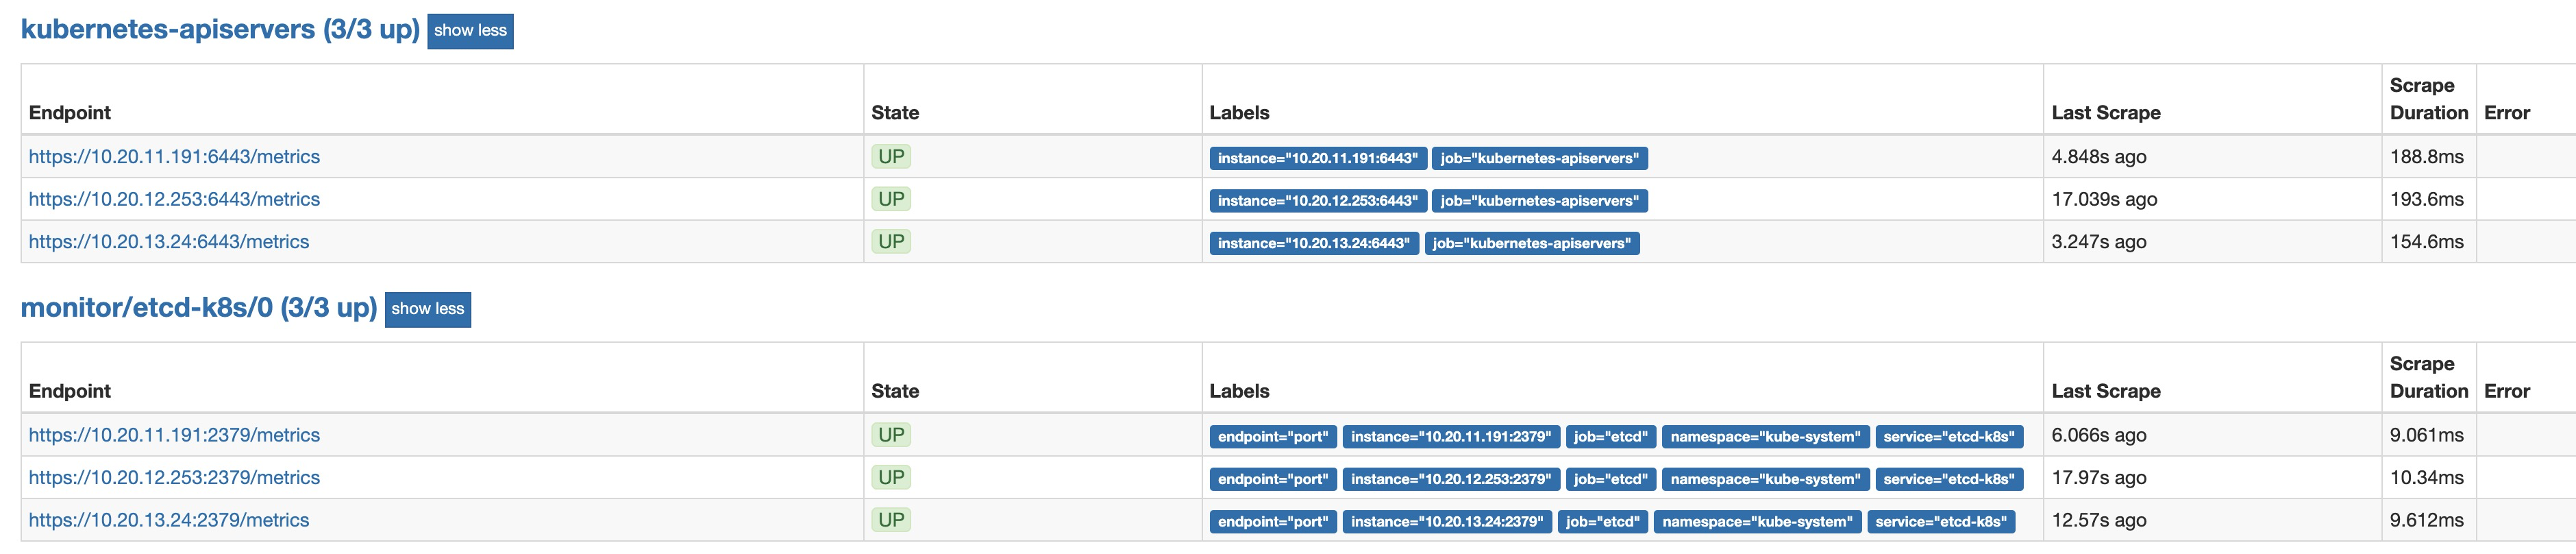The width and height of the screenshot is (2576, 554).
Task: Click UP state badge for 10.20.12.253:6443
Action: tap(891, 199)
